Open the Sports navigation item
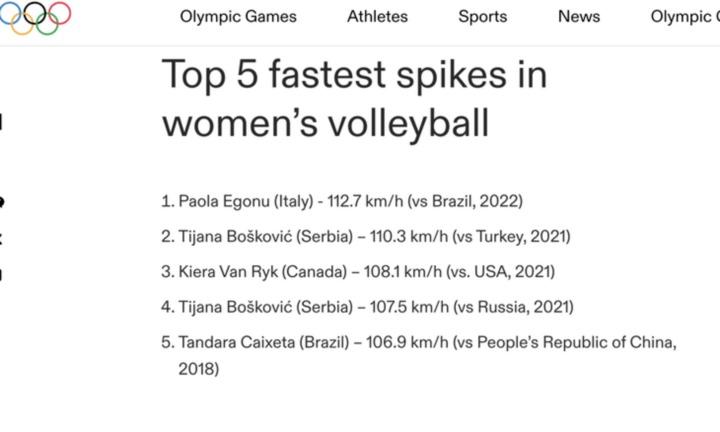The width and height of the screenshot is (720, 432). point(482,16)
